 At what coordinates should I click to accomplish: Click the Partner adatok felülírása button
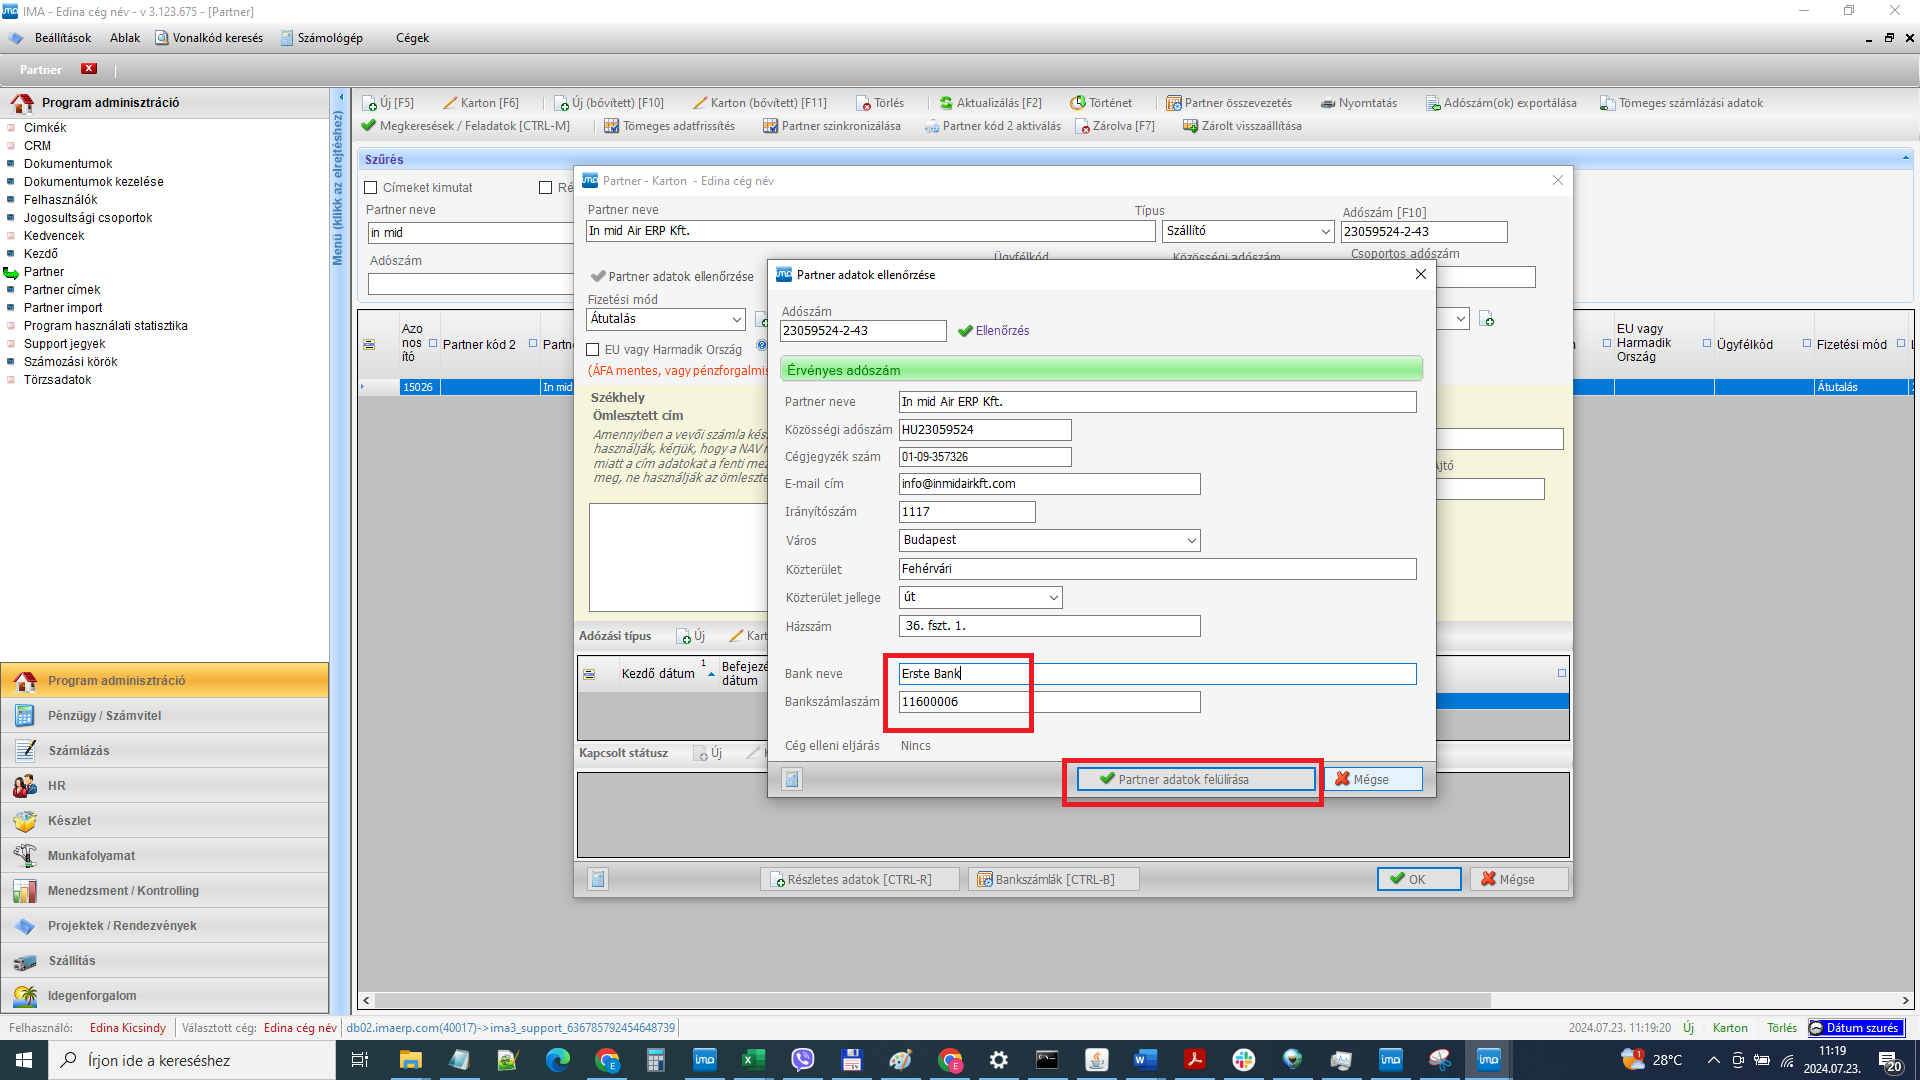(x=1195, y=779)
